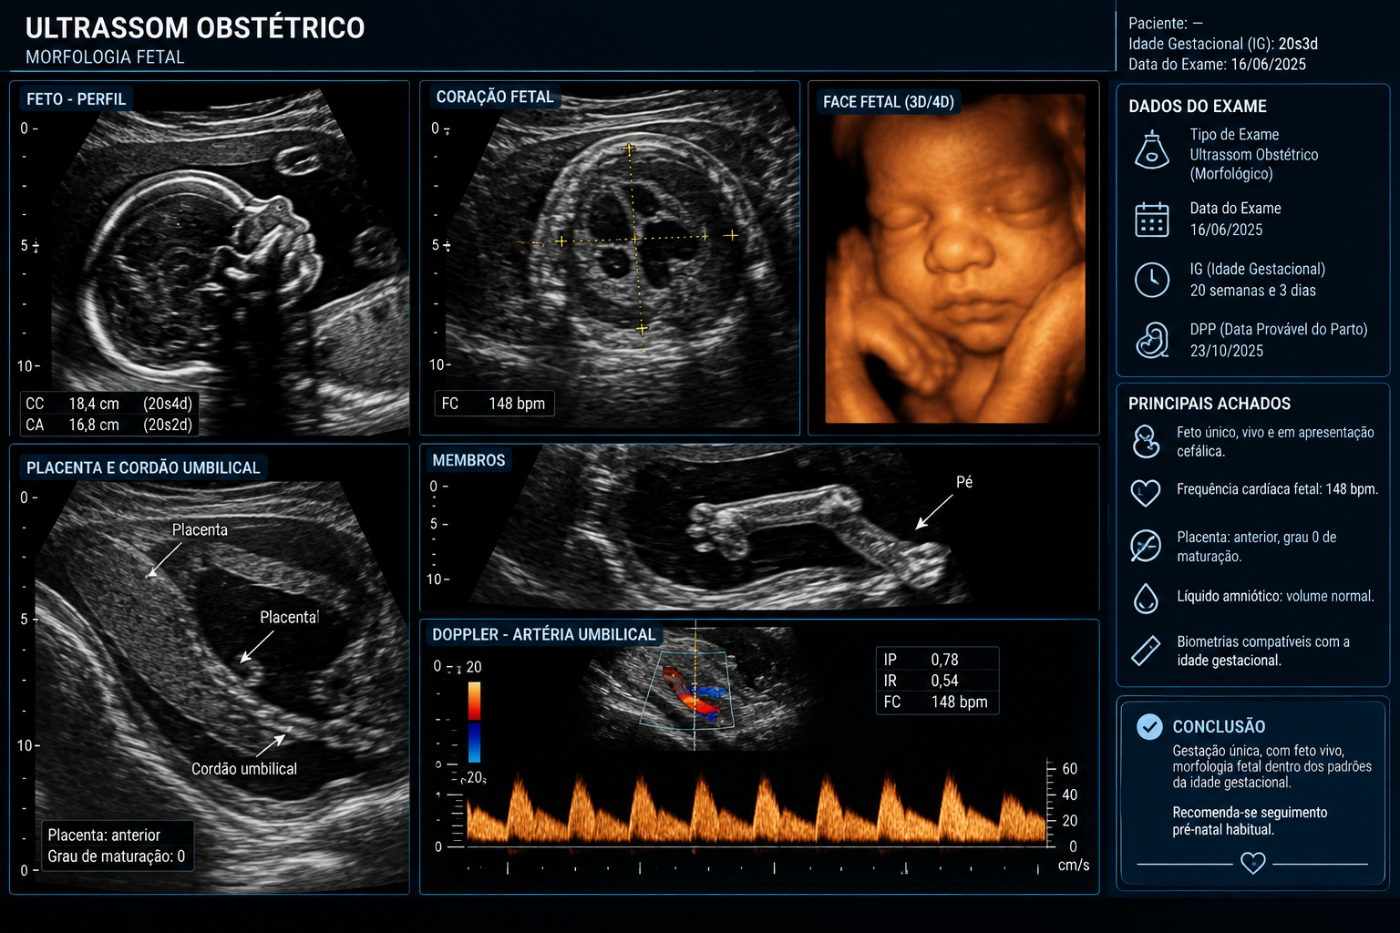The image size is (1400, 933).
Task: Click the 'CC 18,4 cm' measurement row
Action: (x=108, y=404)
